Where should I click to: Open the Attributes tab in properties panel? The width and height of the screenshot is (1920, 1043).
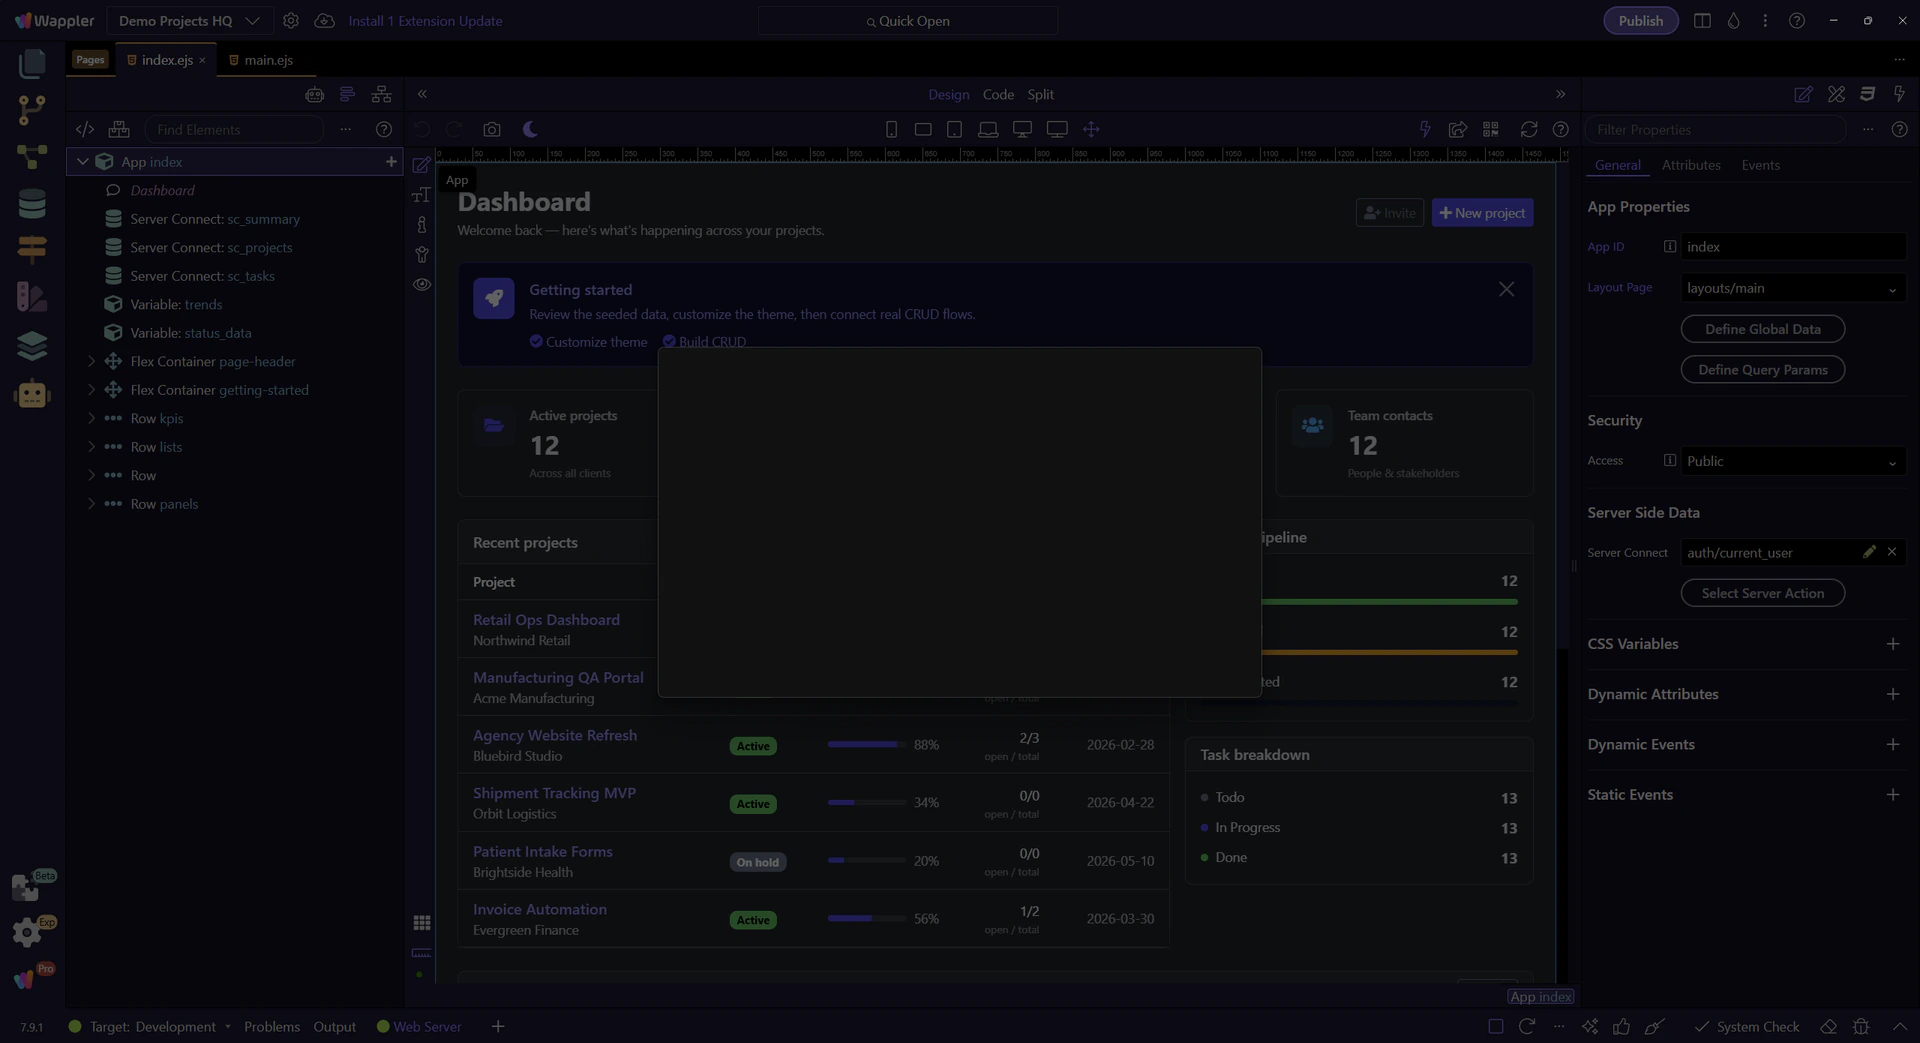pyautogui.click(x=1690, y=166)
